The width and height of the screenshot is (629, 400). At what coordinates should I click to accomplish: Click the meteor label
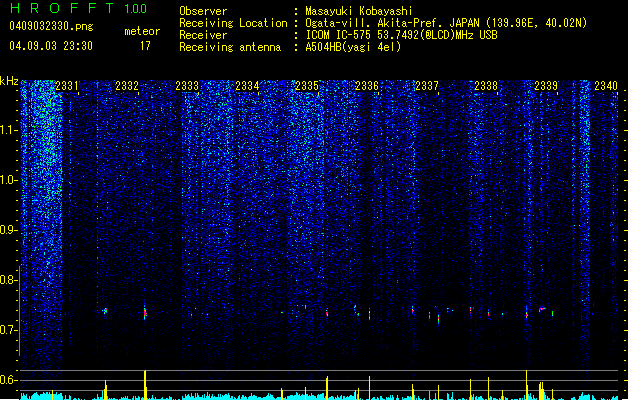pyautogui.click(x=142, y=31)
